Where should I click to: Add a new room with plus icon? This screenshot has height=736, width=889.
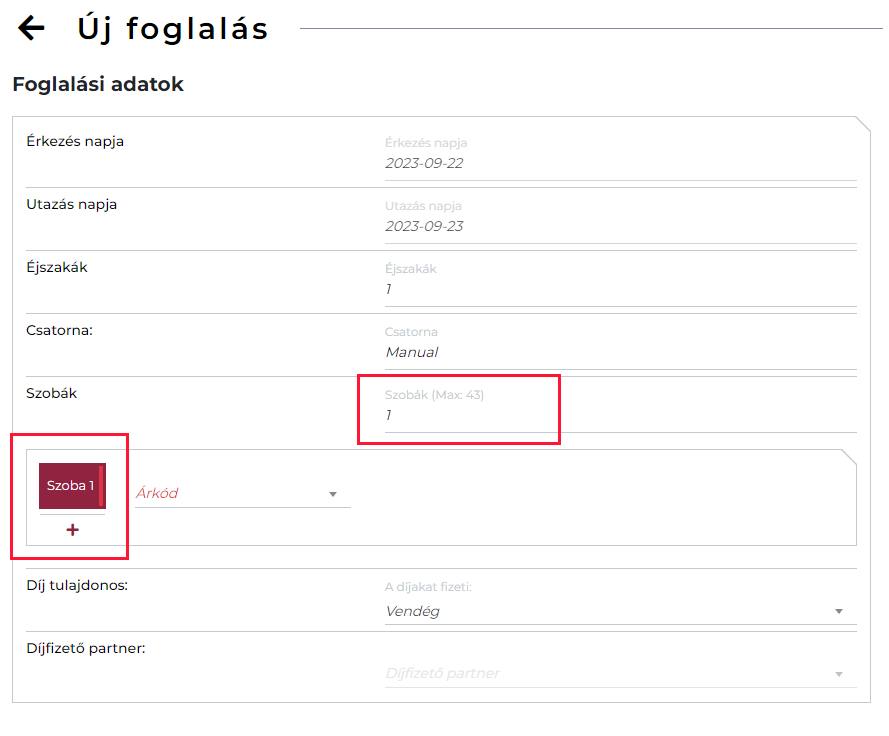[72, 530]
